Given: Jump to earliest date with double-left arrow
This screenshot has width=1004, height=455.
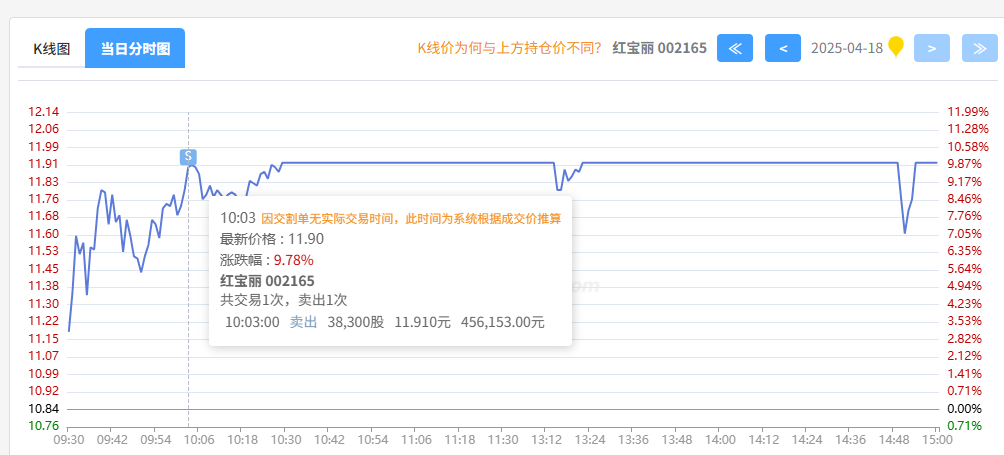Looking at the screenshot, I should pos(734,48).
